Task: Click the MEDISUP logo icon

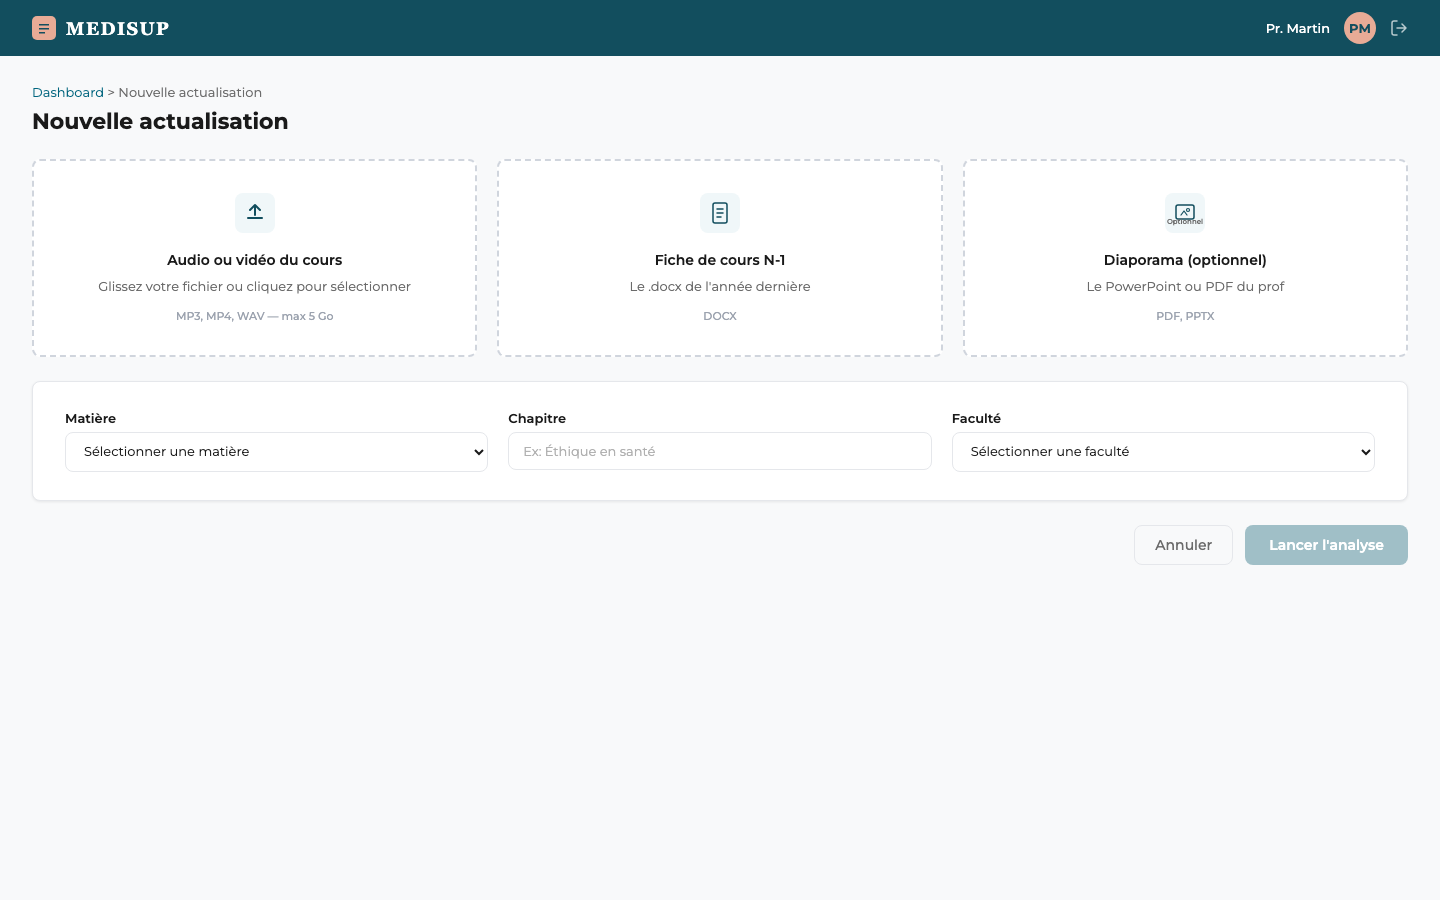Action: coord(44,28)
